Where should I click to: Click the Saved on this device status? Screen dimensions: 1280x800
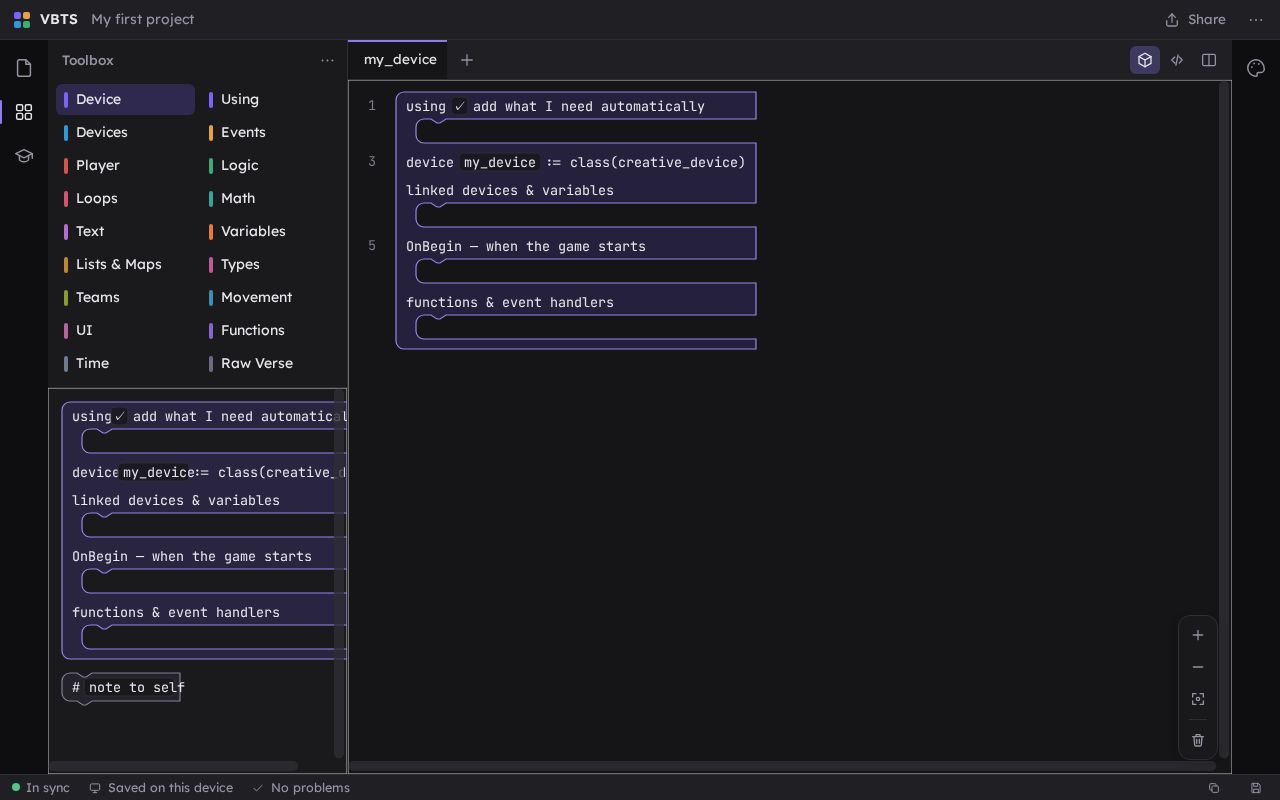[161, 788]
